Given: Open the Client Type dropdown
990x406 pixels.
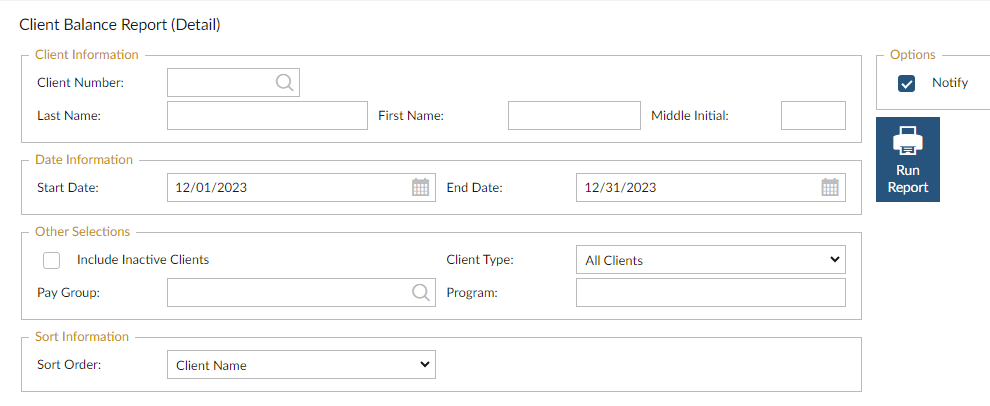Looking at the screenshot, I should [x=710, y=260].
